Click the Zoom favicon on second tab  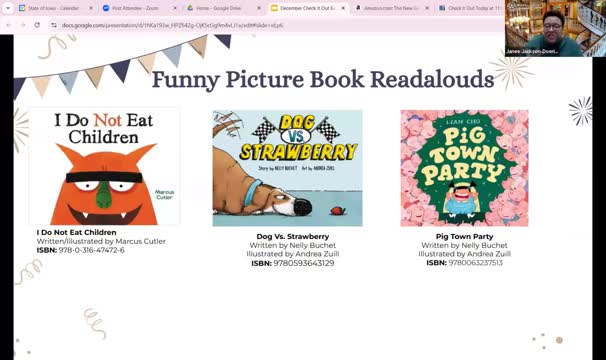(106, 8)
